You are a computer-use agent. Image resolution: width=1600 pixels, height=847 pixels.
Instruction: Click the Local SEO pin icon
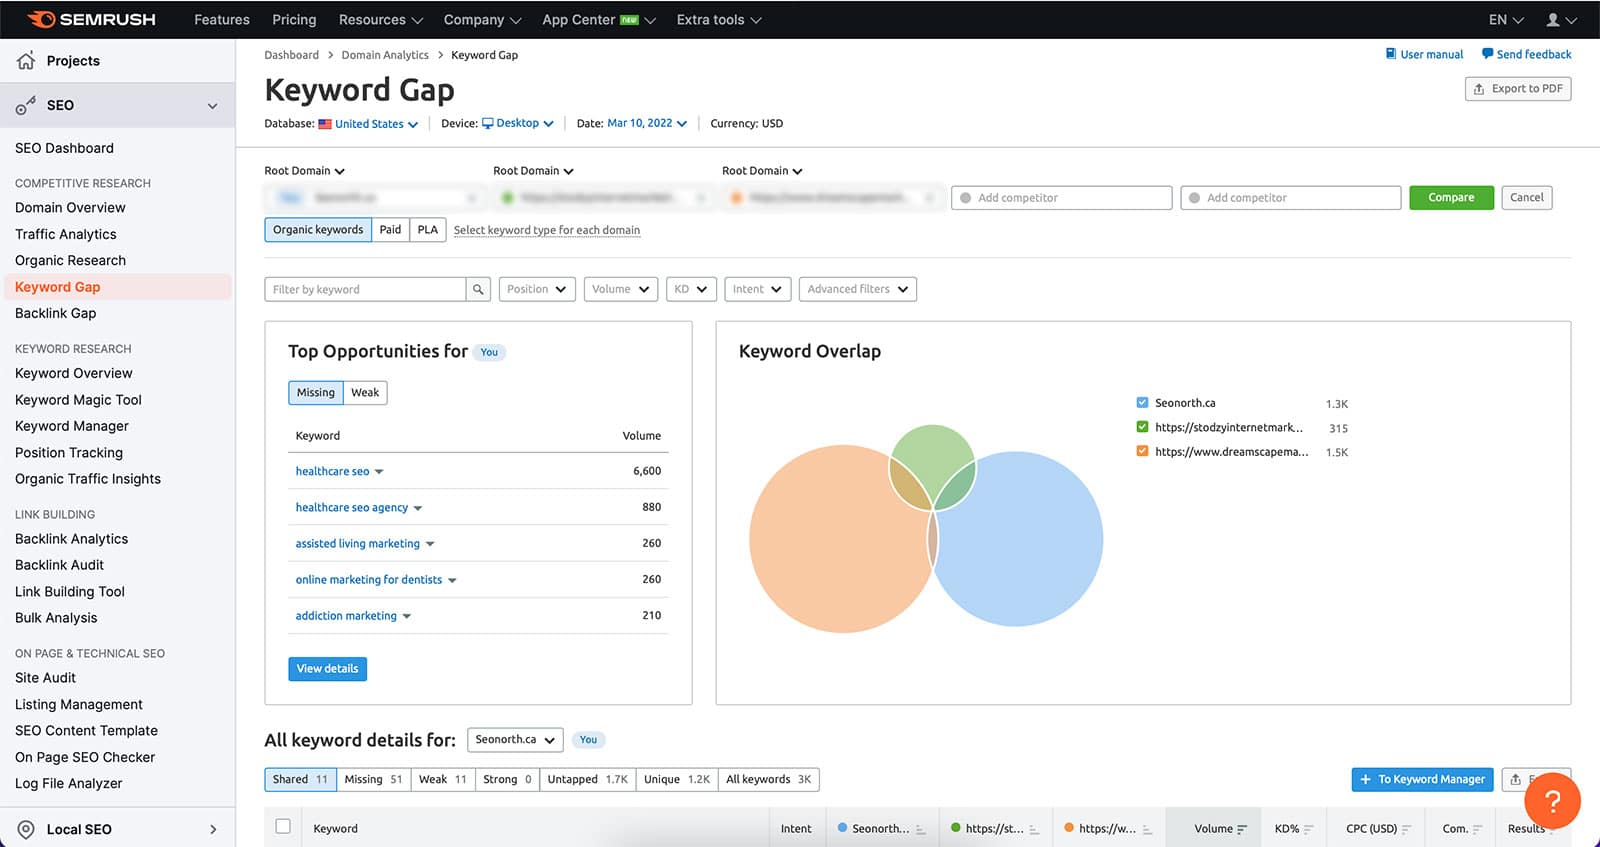[x=26, y=829]
